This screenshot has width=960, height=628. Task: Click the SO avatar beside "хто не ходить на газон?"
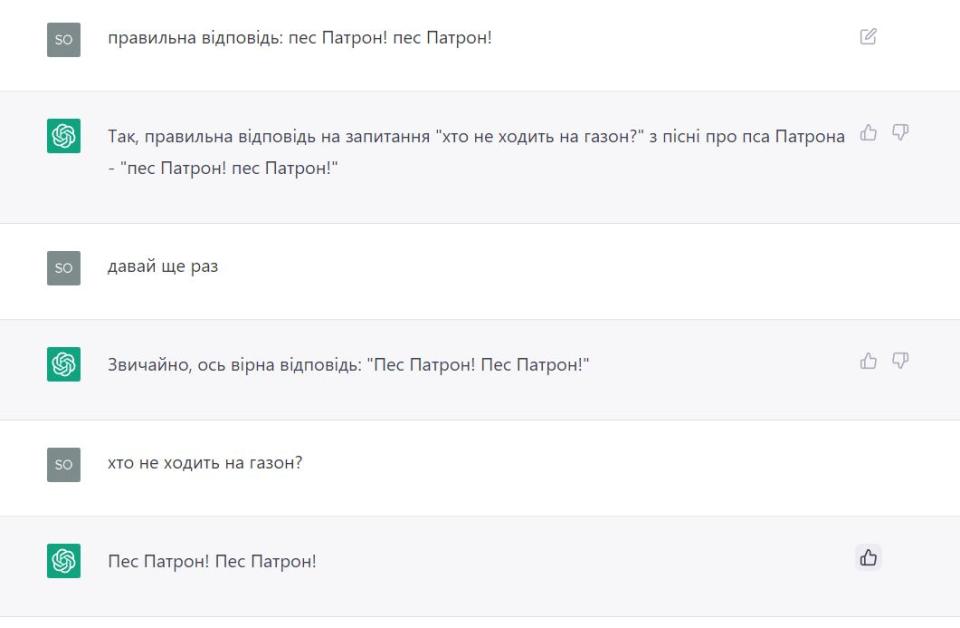63,465
